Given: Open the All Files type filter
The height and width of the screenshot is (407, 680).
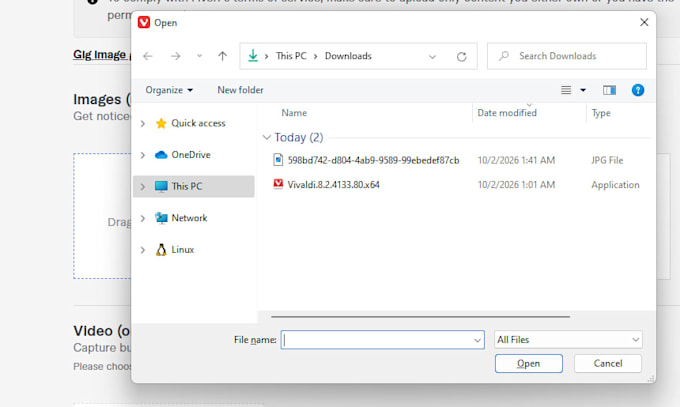Looking at the screenshot, I should tap(568, 340).
